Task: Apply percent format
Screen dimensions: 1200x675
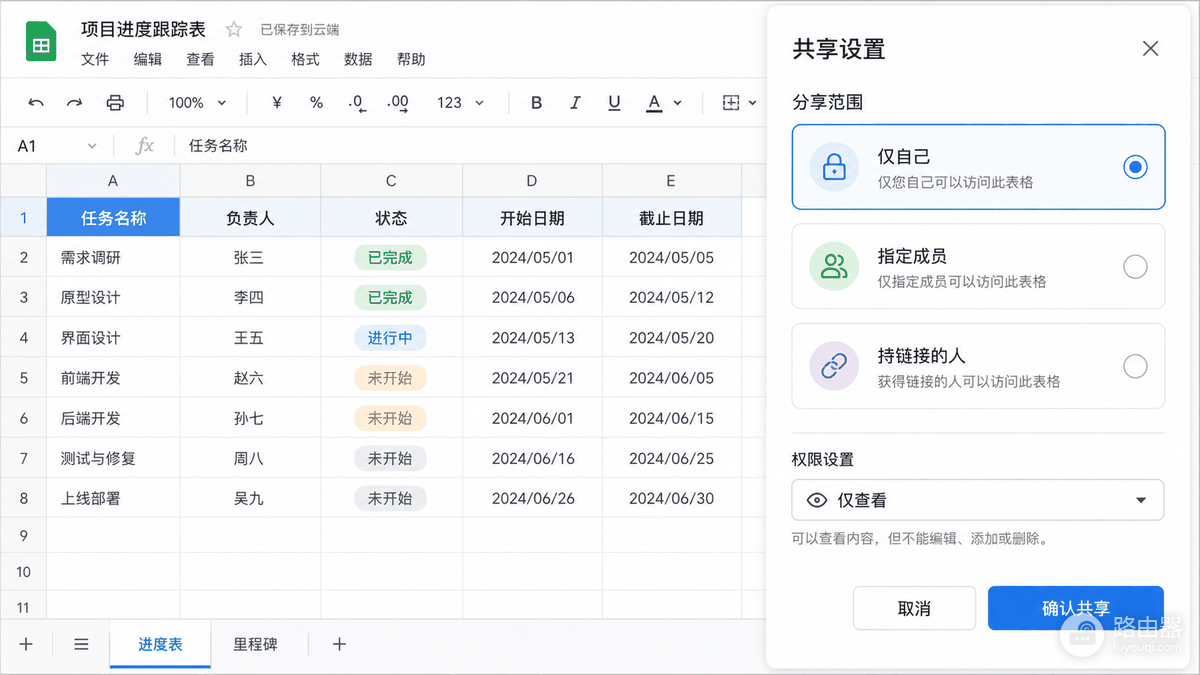Action: click(x=316, y=103)
